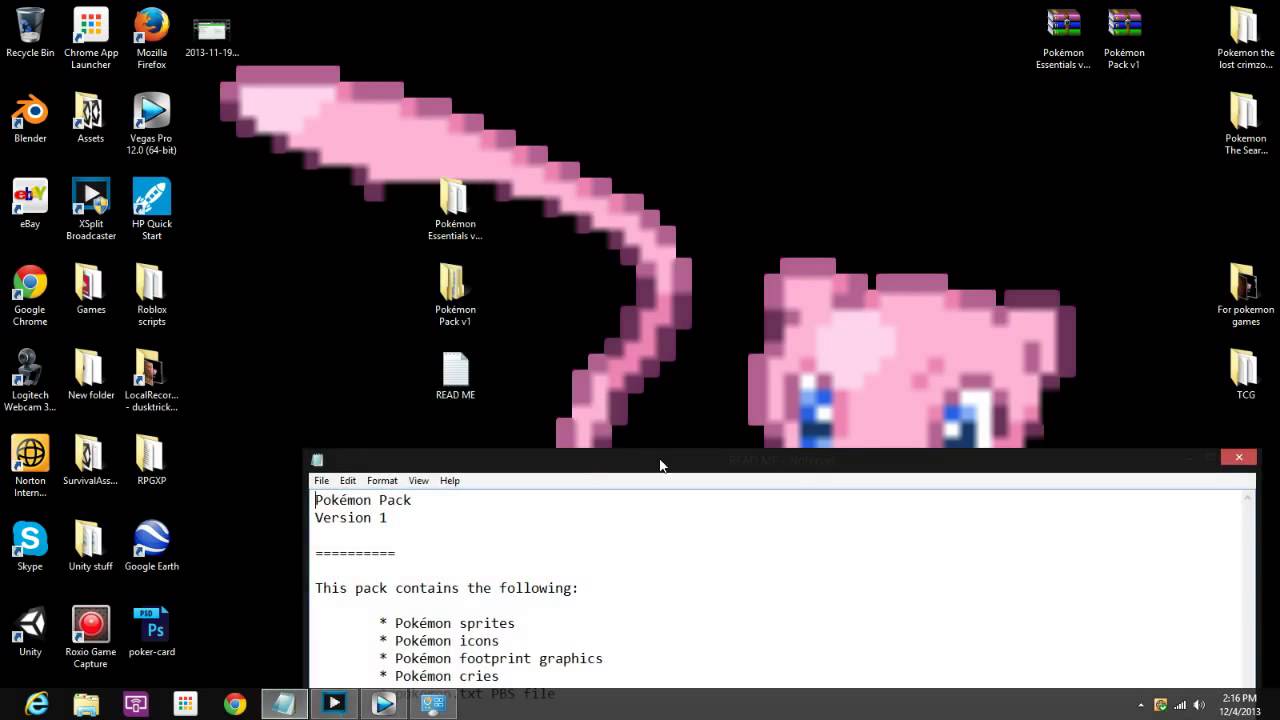
Task: Select the Games folder icon
Action: click(x=91, y=290)
